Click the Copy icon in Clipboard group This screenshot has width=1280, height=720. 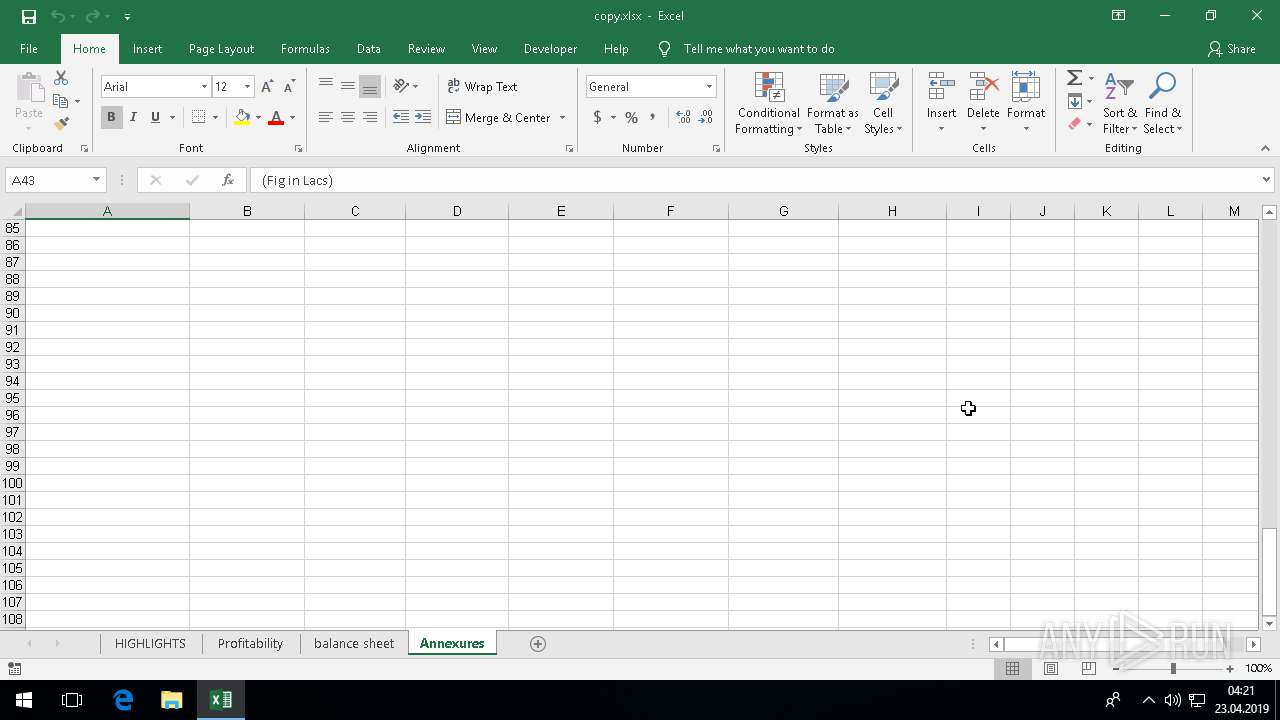[x=61, y=101]
